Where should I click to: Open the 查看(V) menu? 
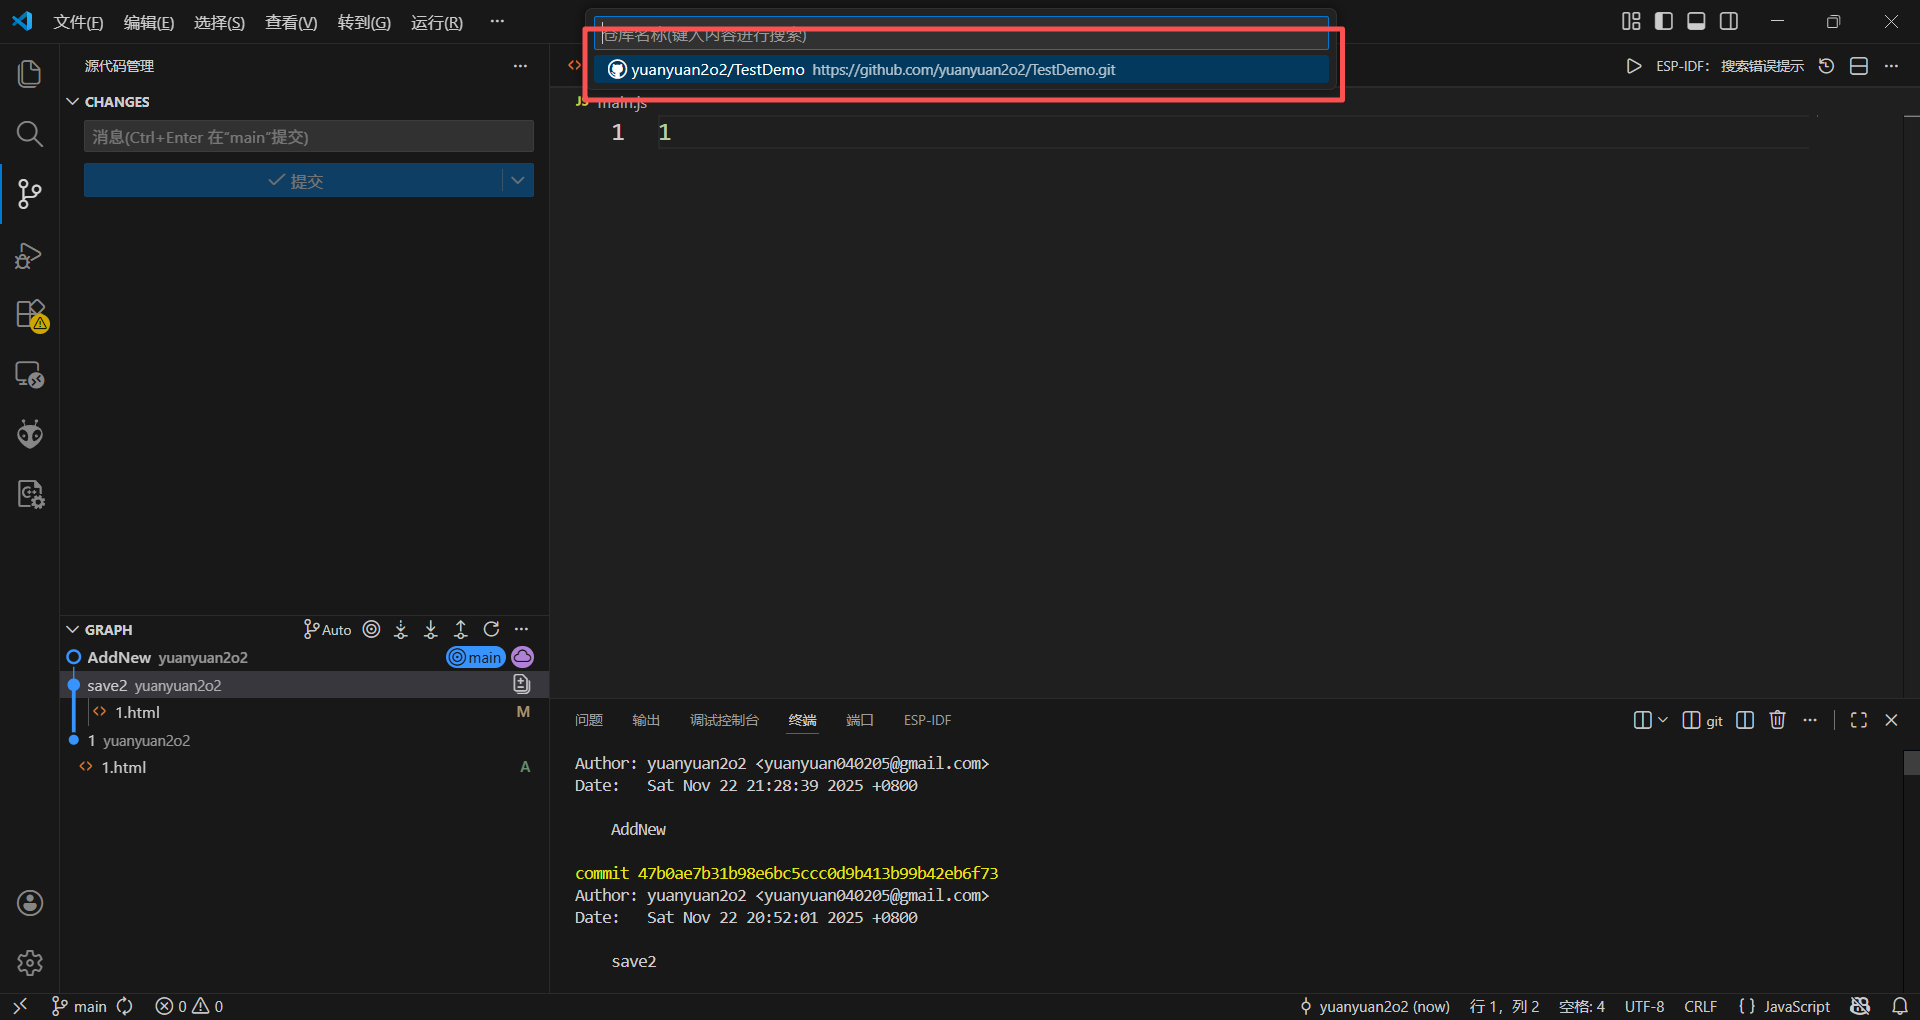click(x=290, y=22)
